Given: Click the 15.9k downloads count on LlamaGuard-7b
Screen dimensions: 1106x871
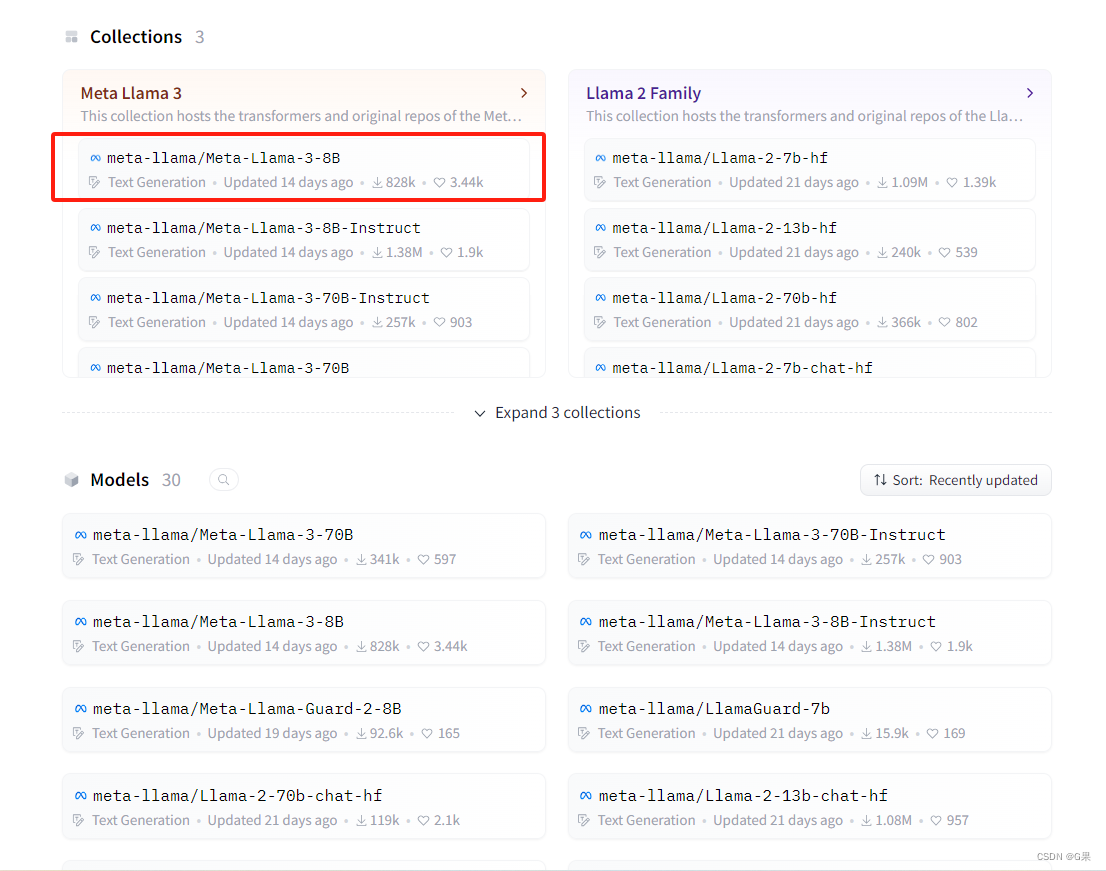Looking at the screenshot, I should pyautogui.click(x=892, y=733).
